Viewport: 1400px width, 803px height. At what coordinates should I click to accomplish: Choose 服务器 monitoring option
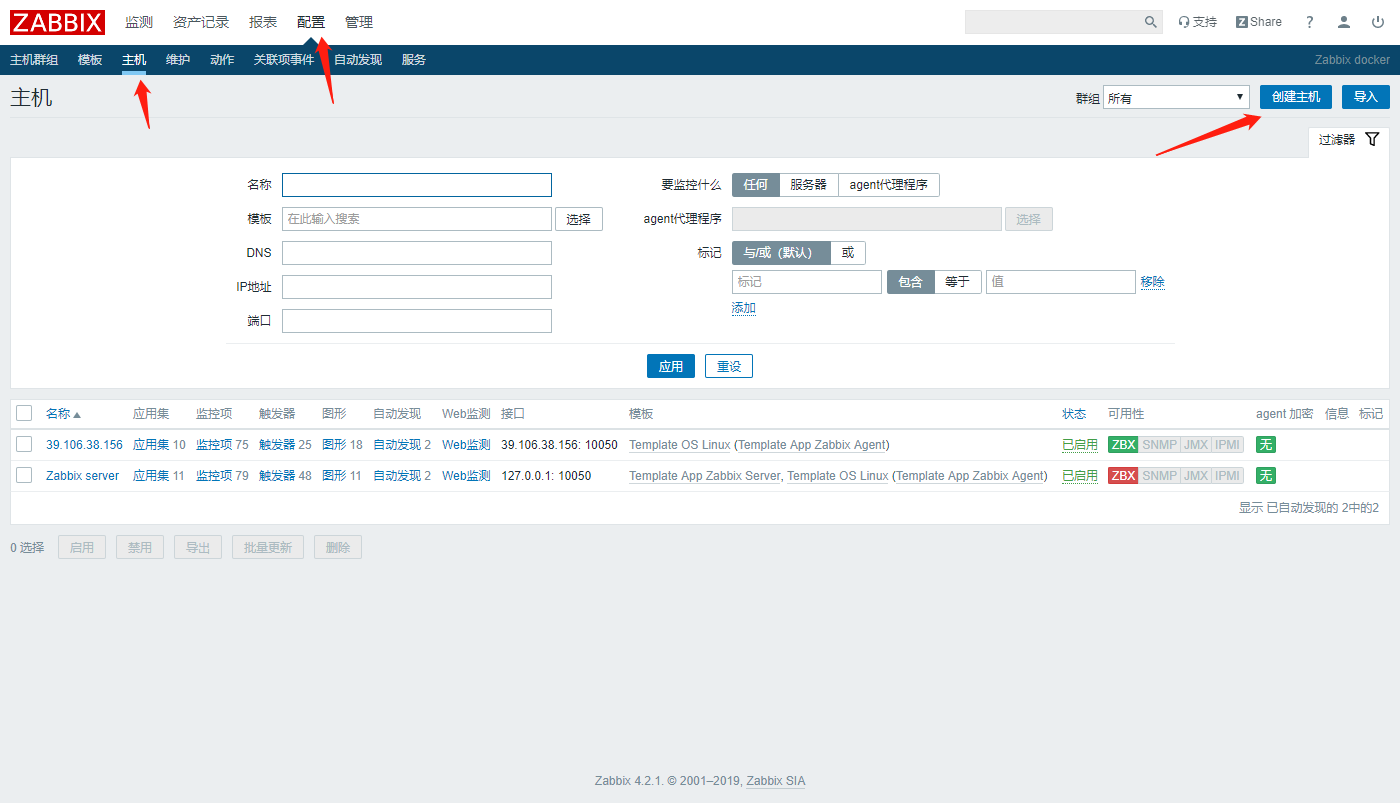(808, 185)
